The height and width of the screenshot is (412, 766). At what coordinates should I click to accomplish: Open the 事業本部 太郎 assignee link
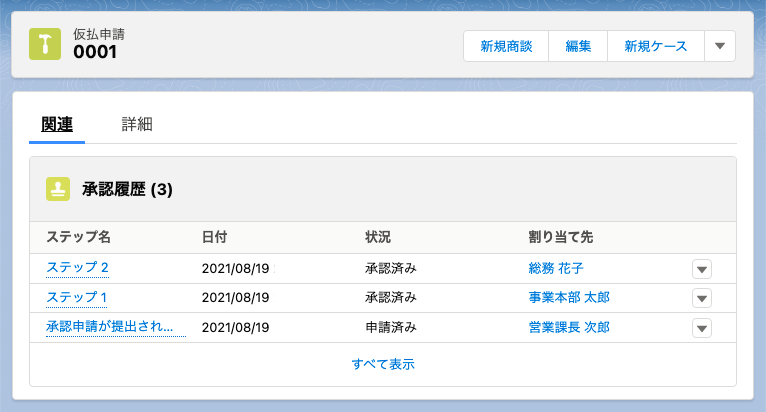(x=569, y=297)
